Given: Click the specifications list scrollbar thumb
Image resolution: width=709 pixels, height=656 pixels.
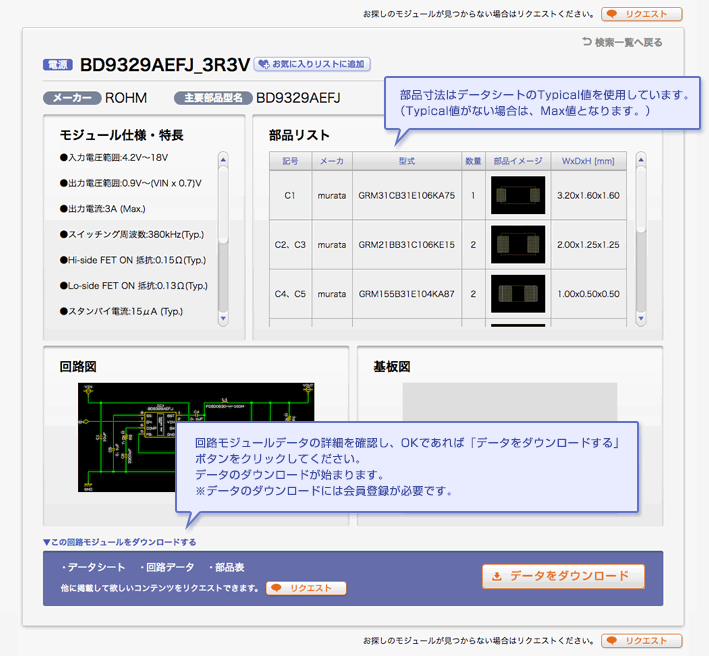Looking at the screenshot, I should tap(223, 204).
